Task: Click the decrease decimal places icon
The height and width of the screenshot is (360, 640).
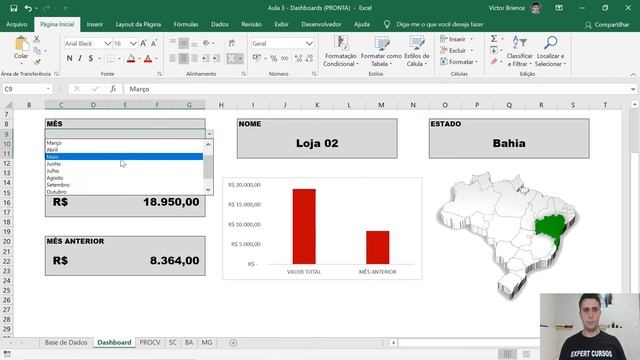Action: point(309,58)
